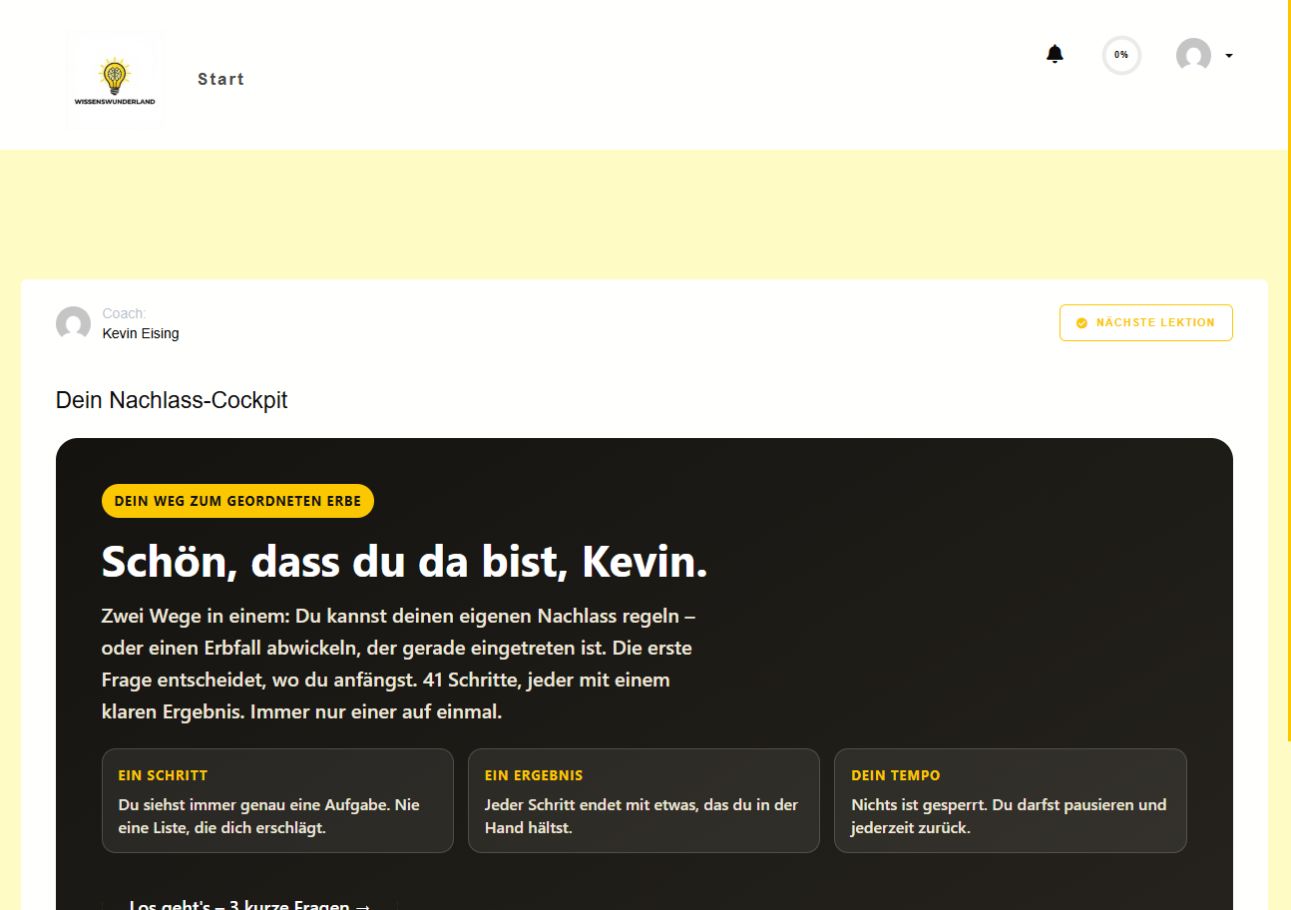Click the Wissenswunderland lightbulb logo
The height and width of the screenshot is (910, 1291).
coord(115,80)
